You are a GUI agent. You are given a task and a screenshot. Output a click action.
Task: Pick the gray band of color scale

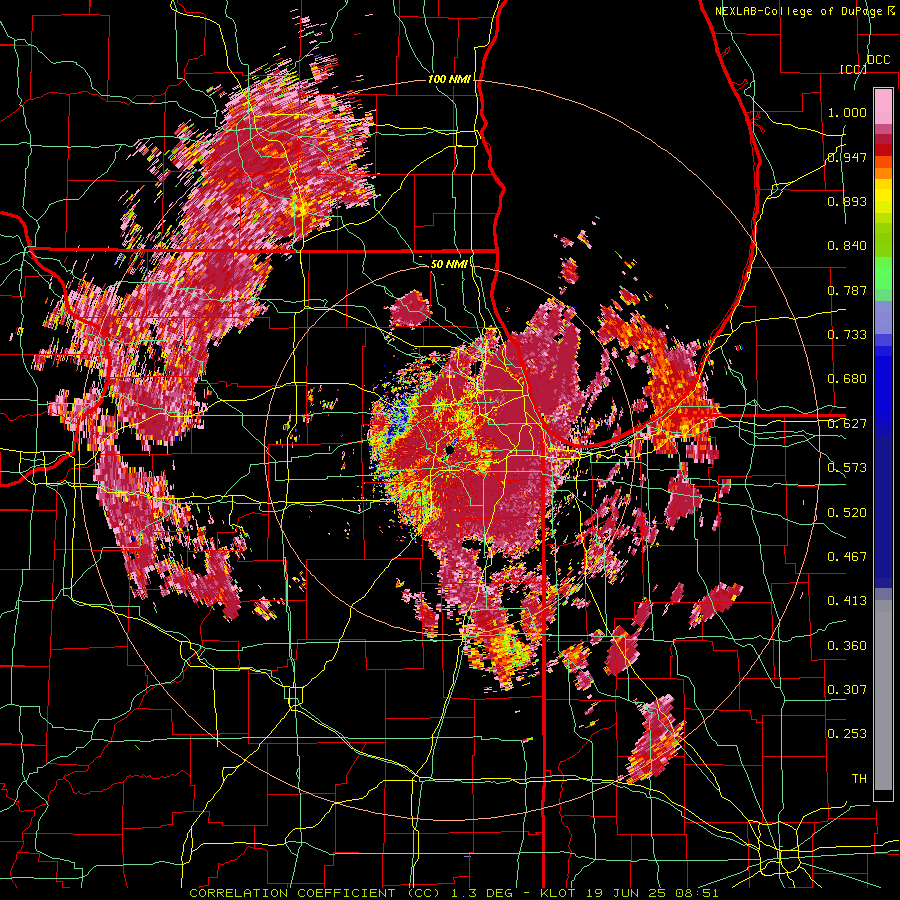pos(883,695)
